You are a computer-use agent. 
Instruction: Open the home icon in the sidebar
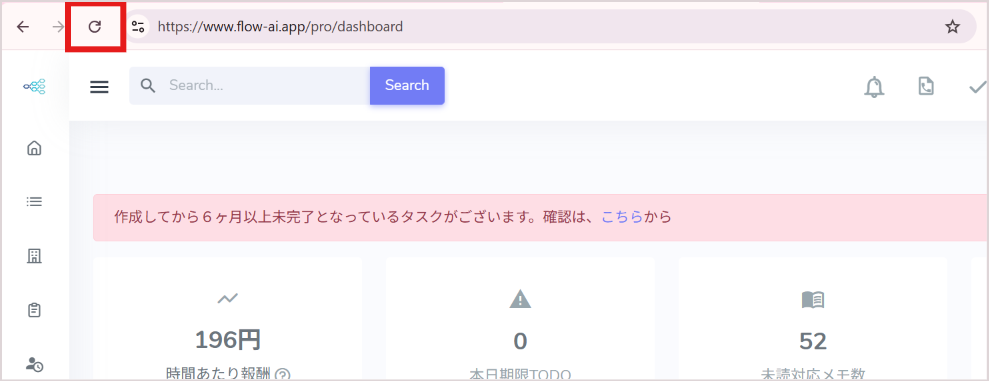pos(34,148)
